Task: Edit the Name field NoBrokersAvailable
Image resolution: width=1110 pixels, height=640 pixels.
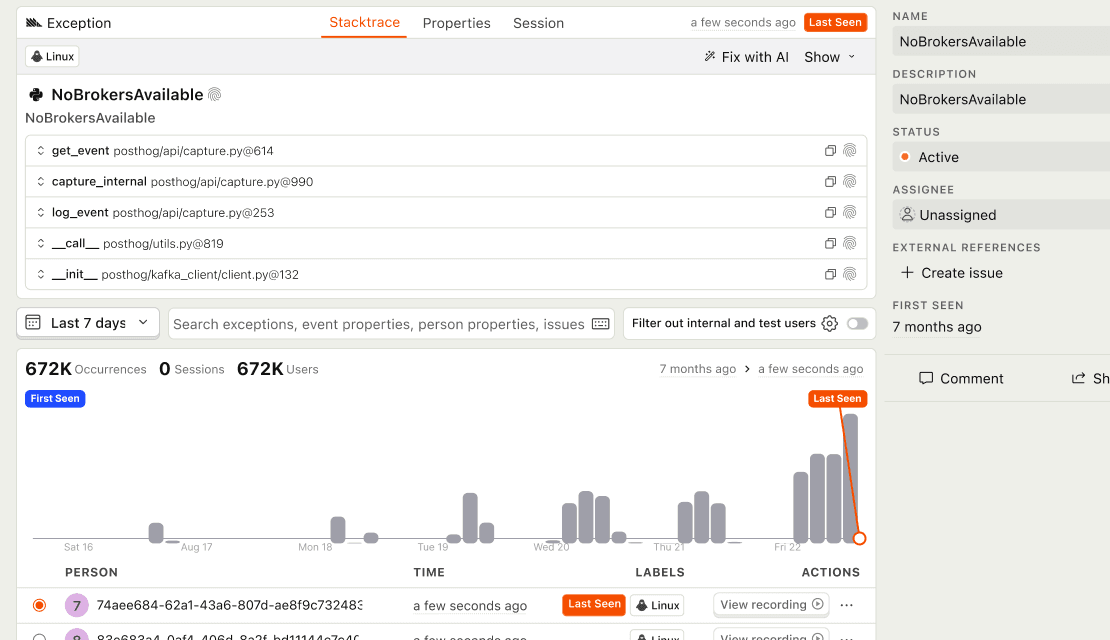Action: click(x=1001, y=42)
